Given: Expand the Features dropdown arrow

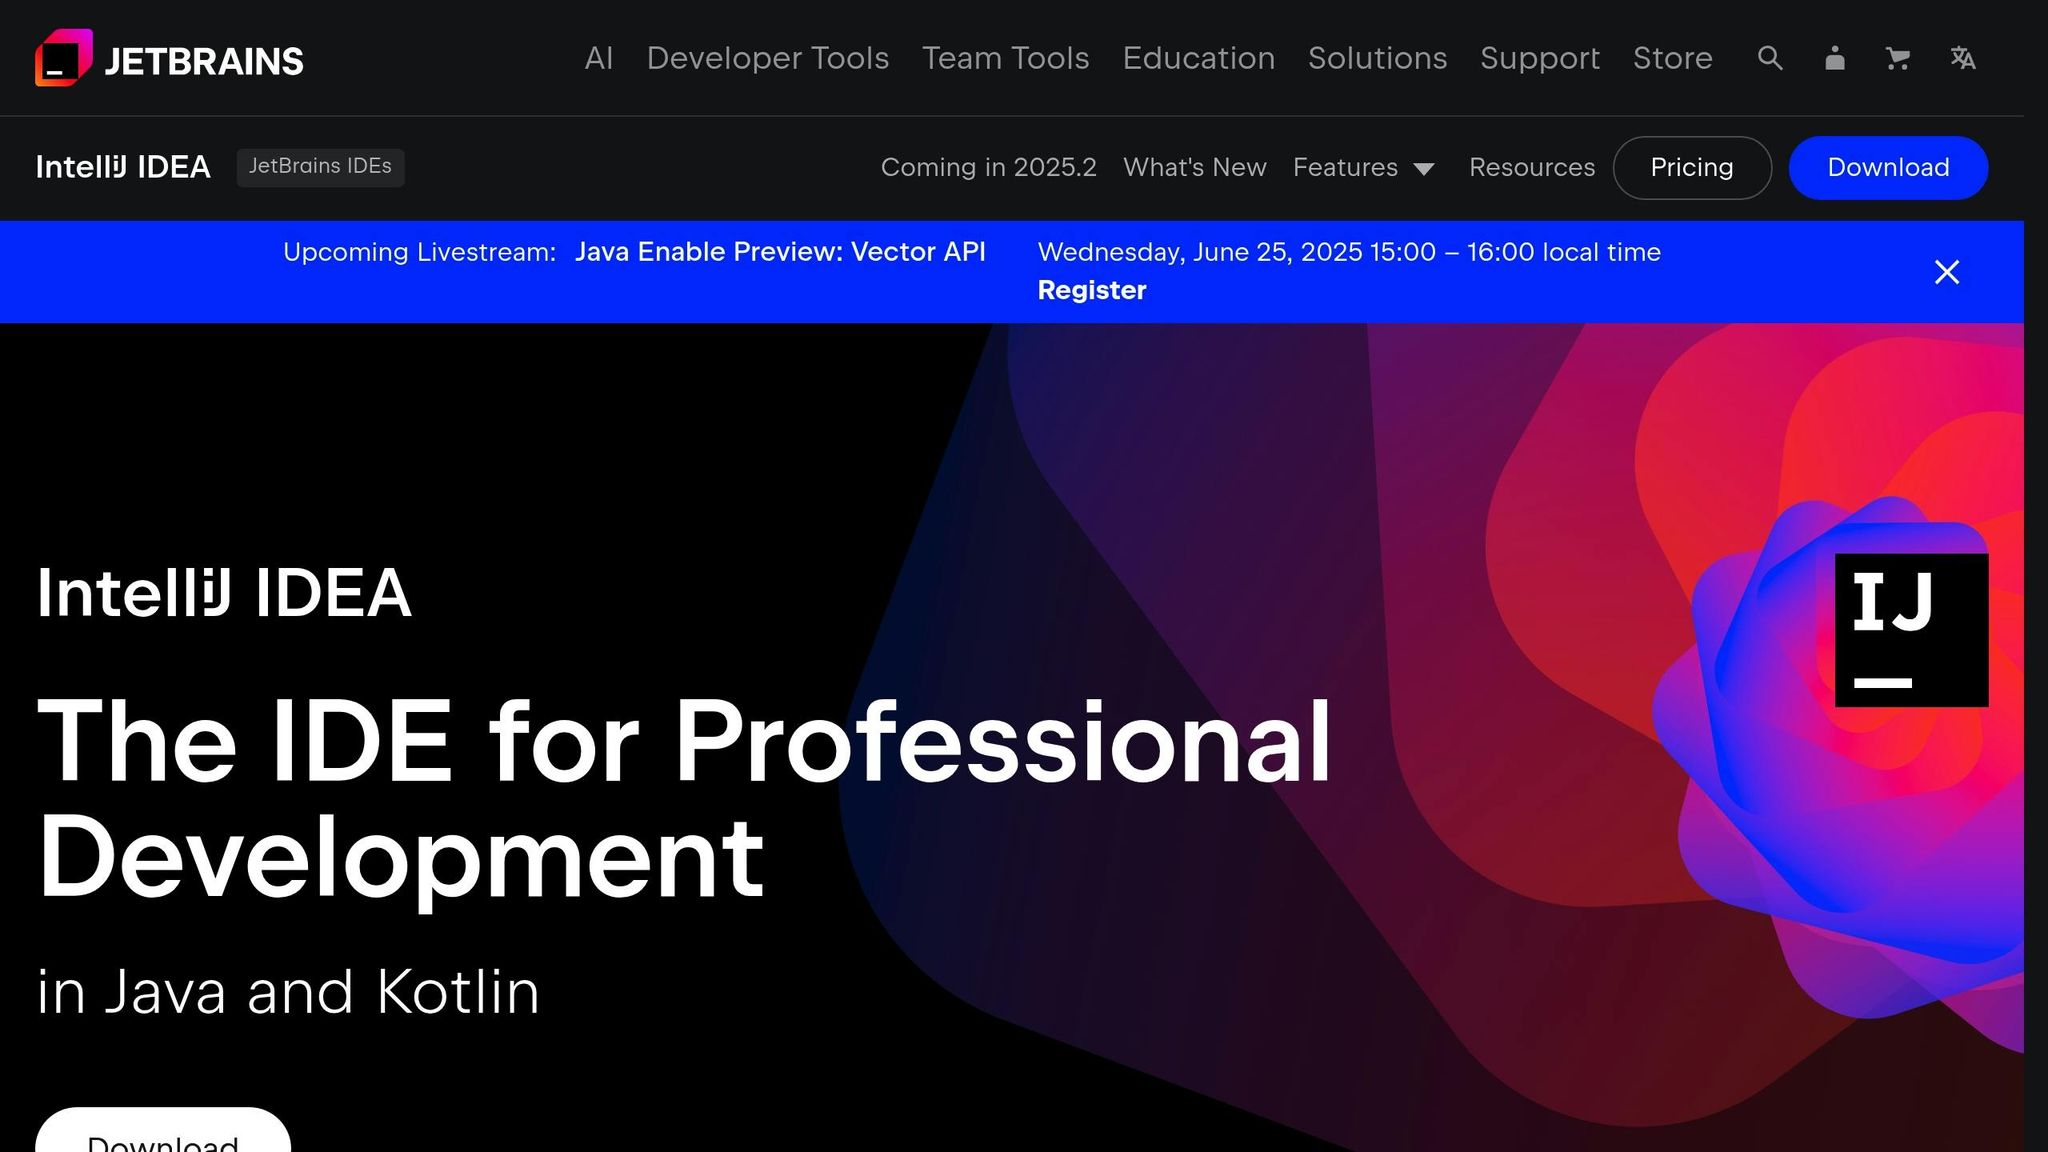Looking at the screenshot, I should [1424, 169].
